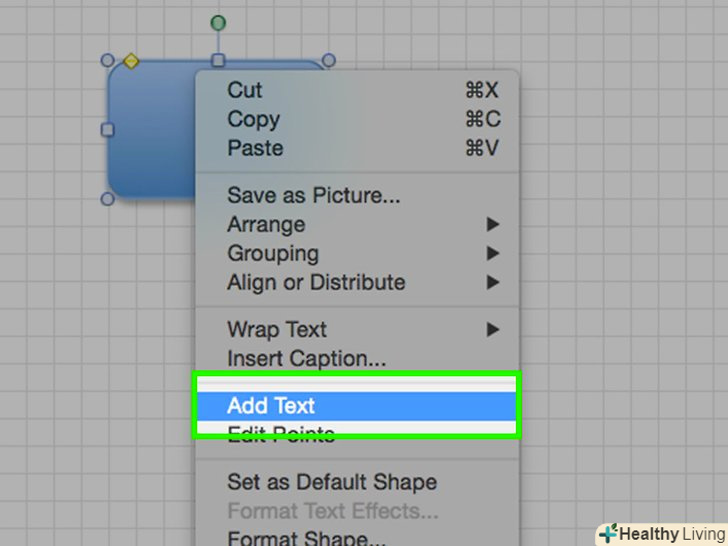This screenshot has height=546, width=728.
Task: Choose Set as Default Shape
Action: tap(330, 482)
